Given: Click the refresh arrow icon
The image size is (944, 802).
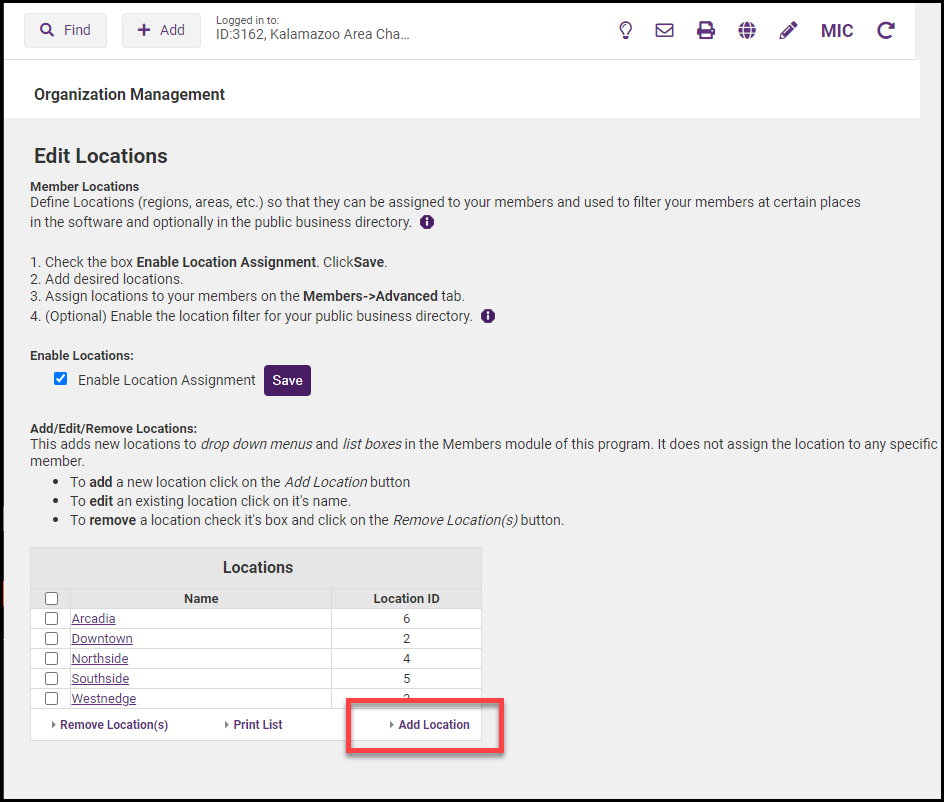Looking at the screenshot, I should coord(885,30).
